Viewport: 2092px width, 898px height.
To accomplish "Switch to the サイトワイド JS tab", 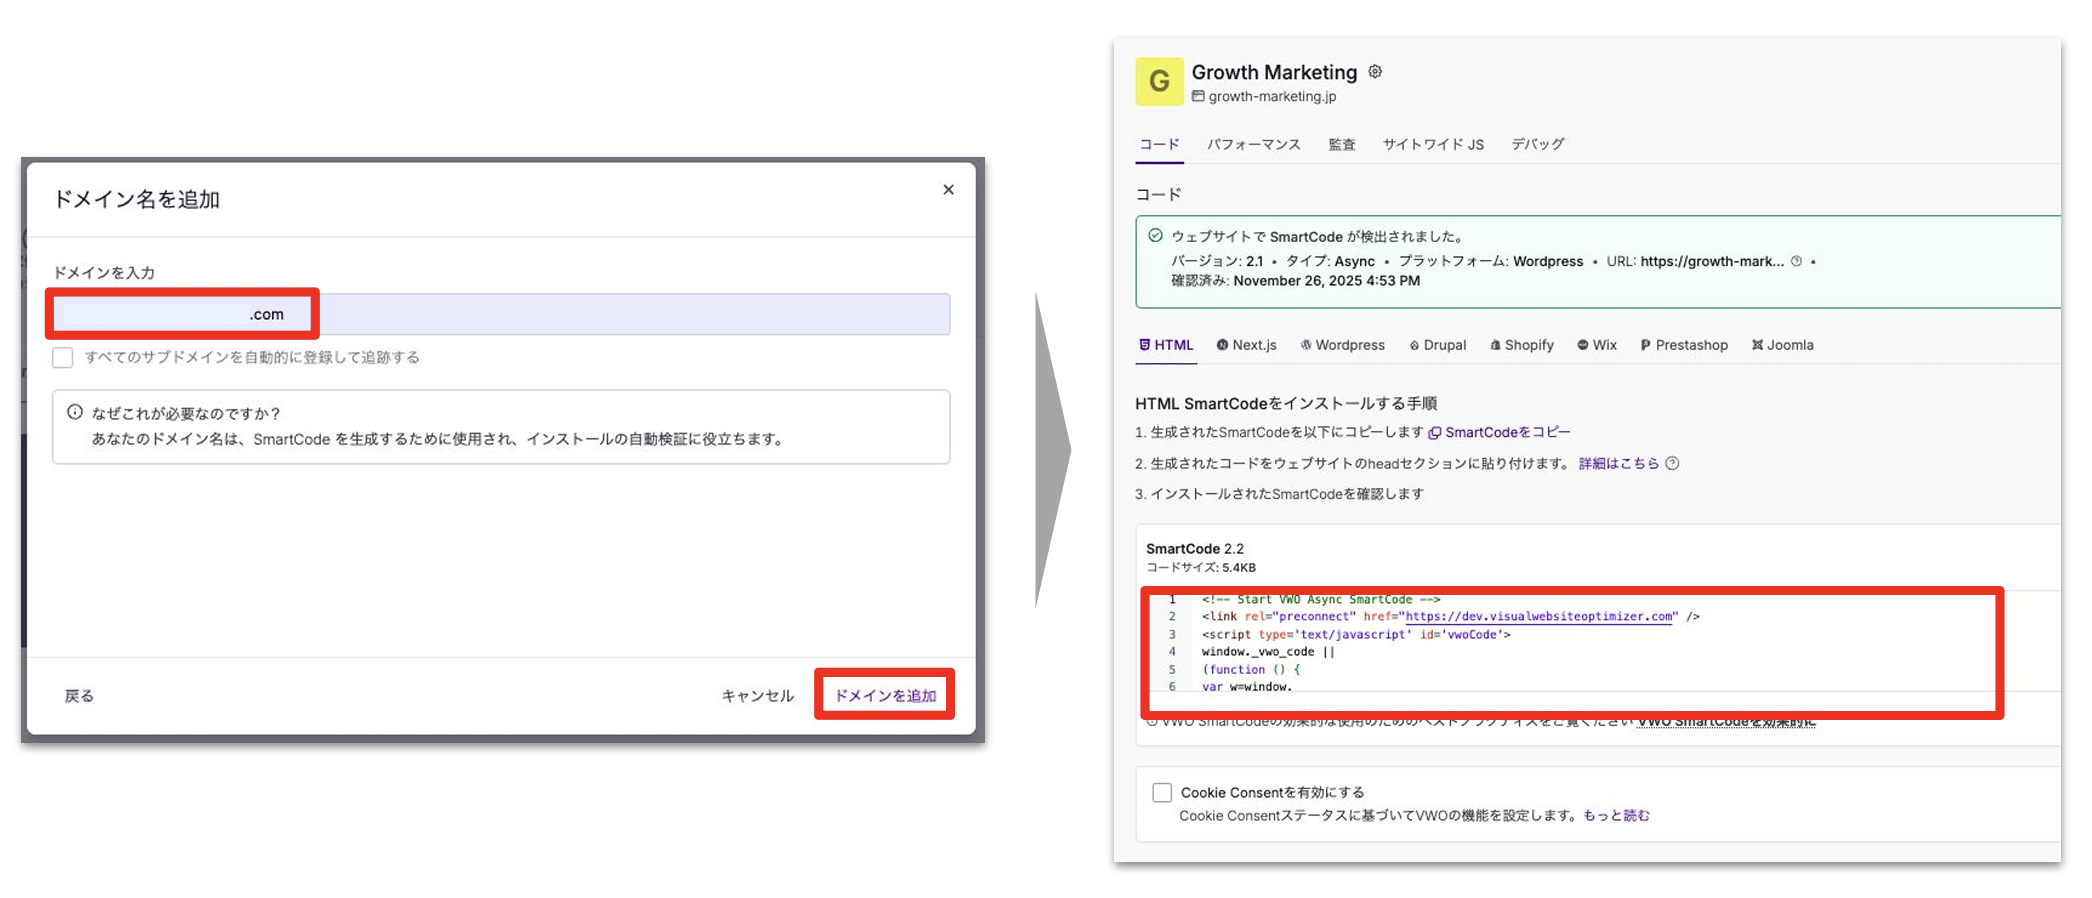I will [x=1433, y=144].
